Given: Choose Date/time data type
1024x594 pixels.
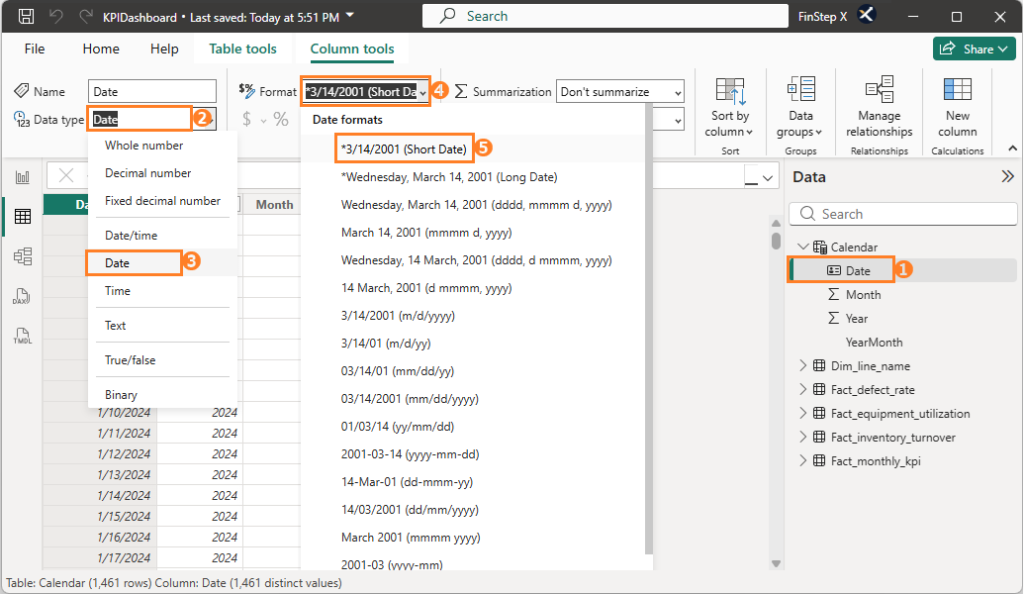Looking at the screenshot, I should point(131,236).
